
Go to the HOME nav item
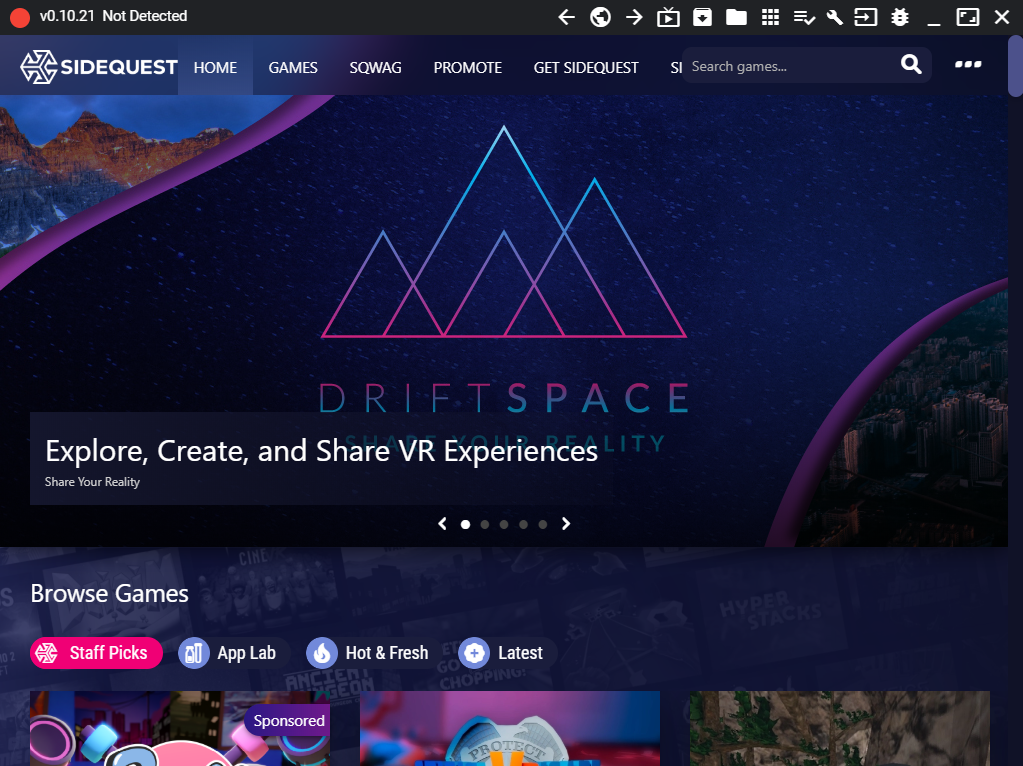pyautogui.click(x=215, y=67)
